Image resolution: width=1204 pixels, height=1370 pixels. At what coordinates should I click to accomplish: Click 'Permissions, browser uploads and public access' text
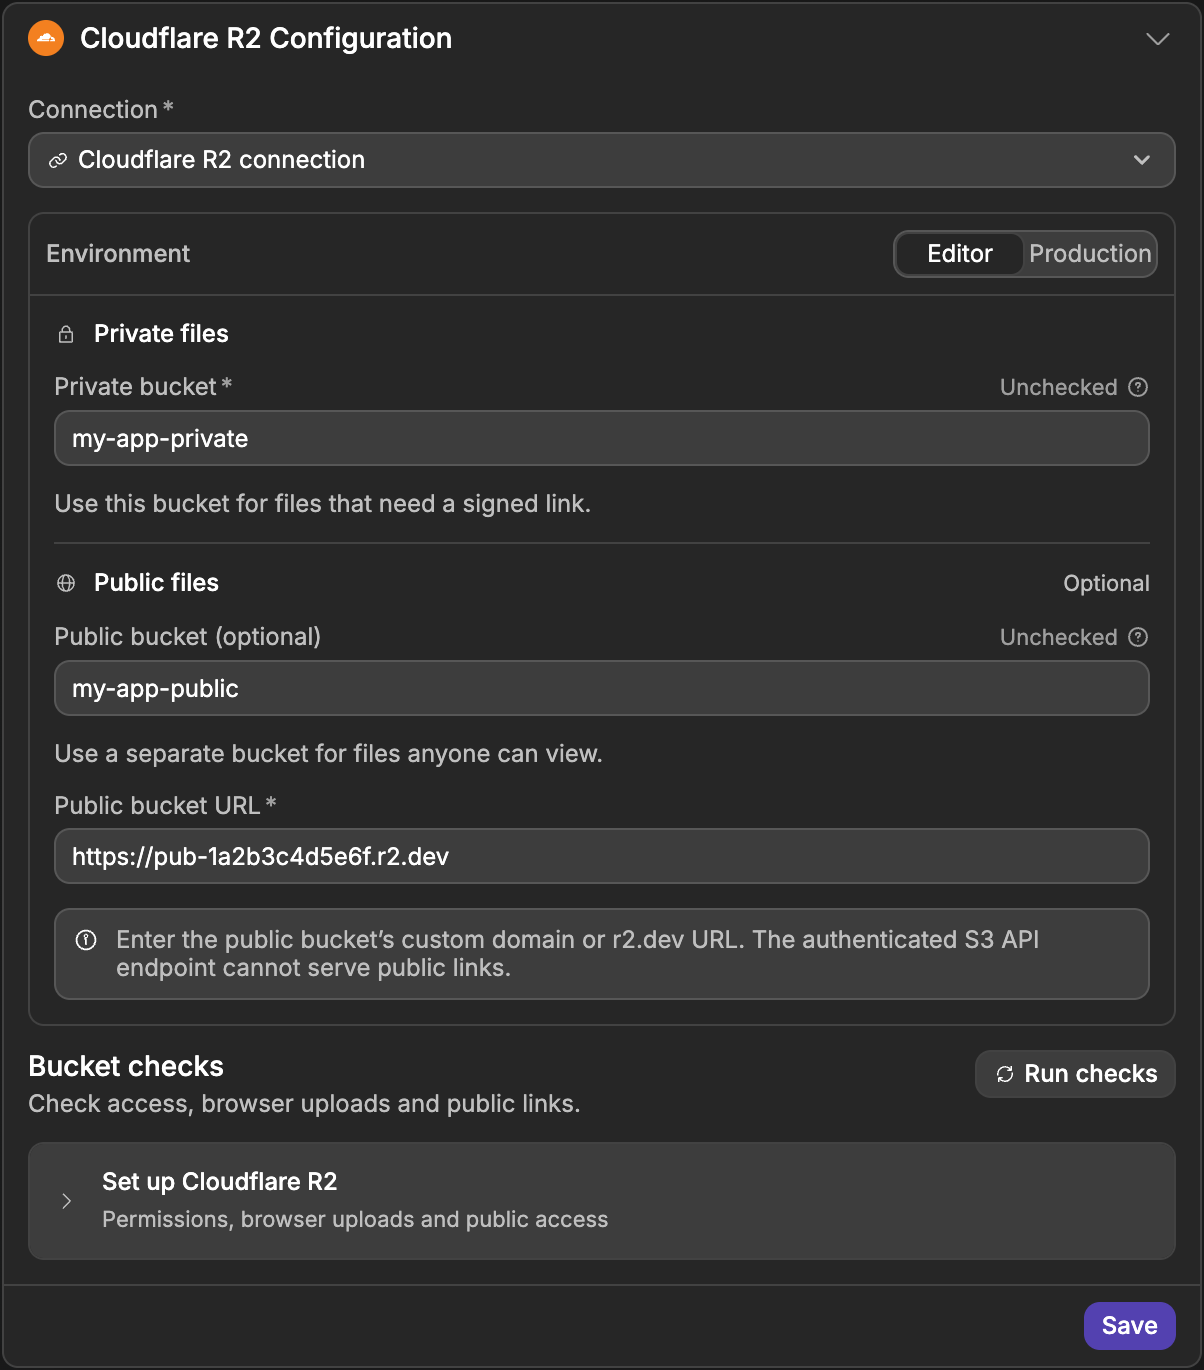pyautogui.click(x=355, y=1219)
